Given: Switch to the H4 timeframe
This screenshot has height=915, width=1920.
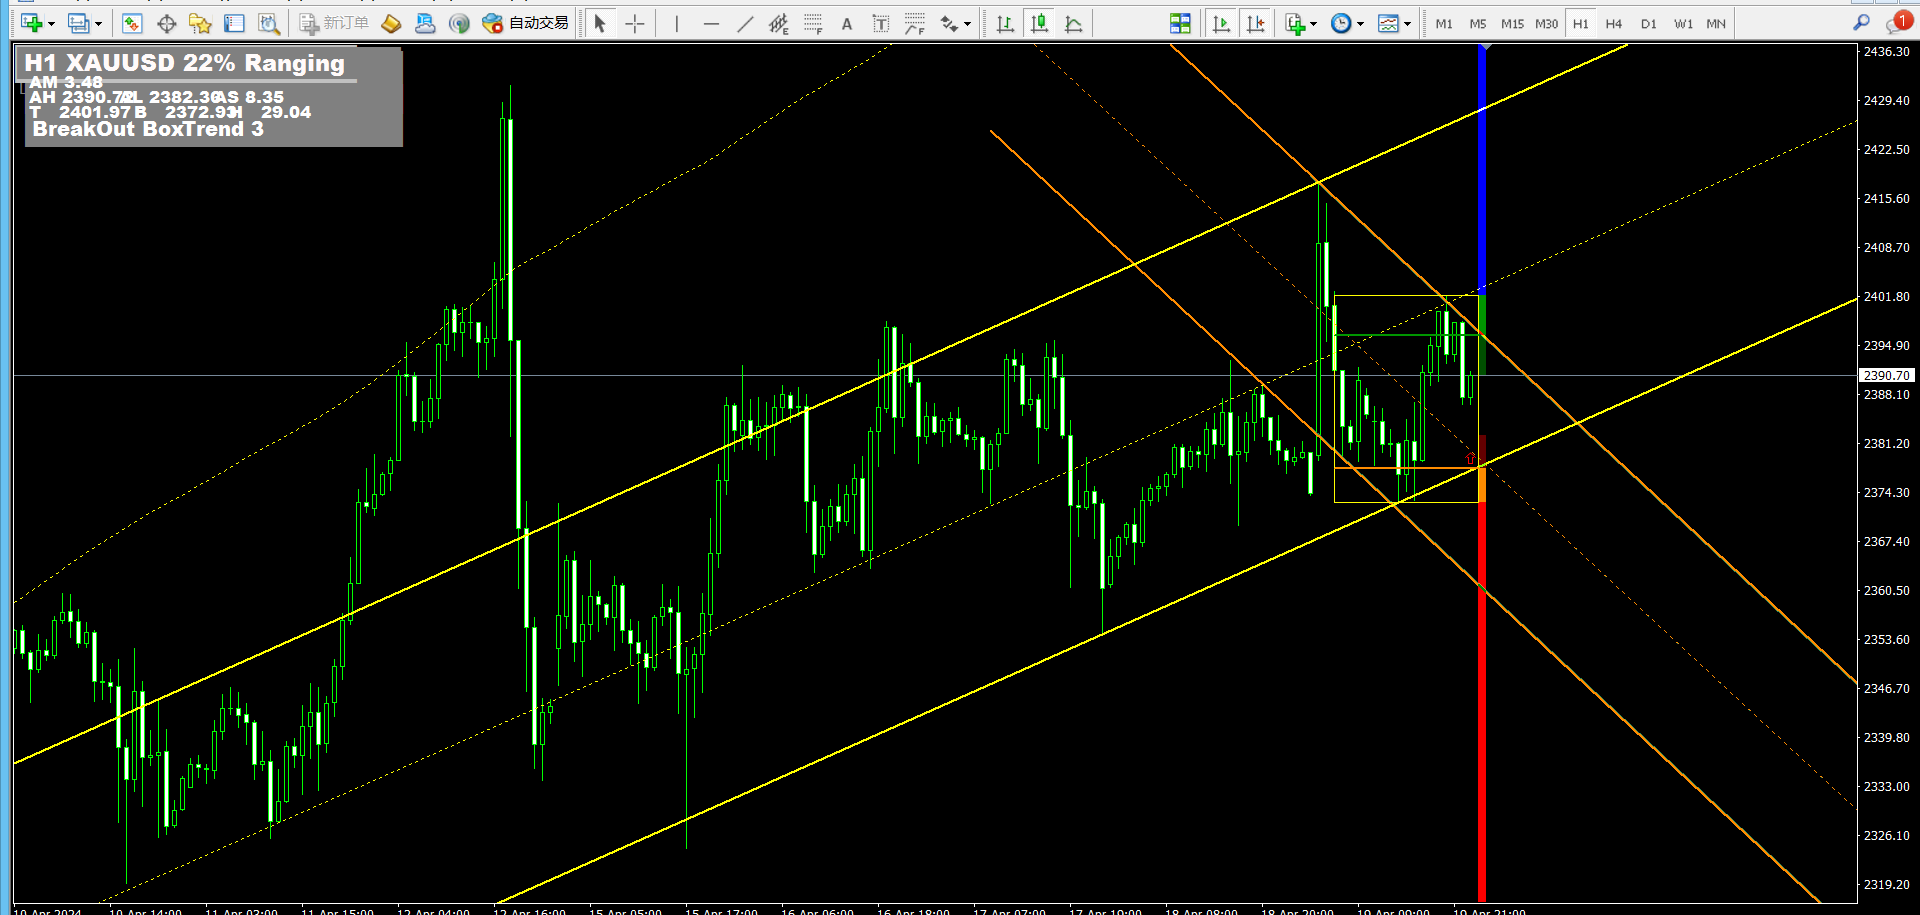Looking at the screenshot, I should tap(1614, 24).
